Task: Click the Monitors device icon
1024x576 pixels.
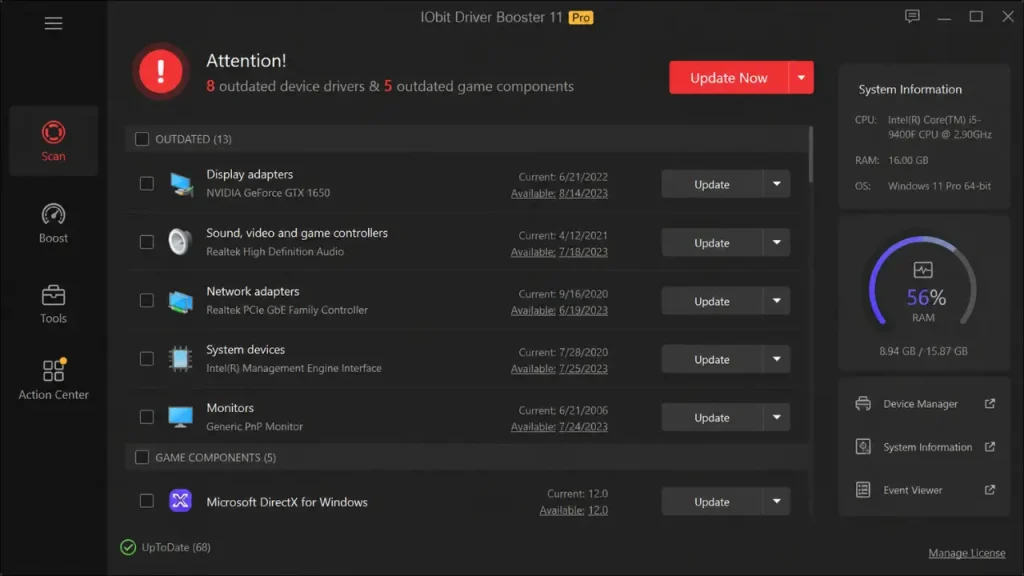Action: tap(180, 417)
